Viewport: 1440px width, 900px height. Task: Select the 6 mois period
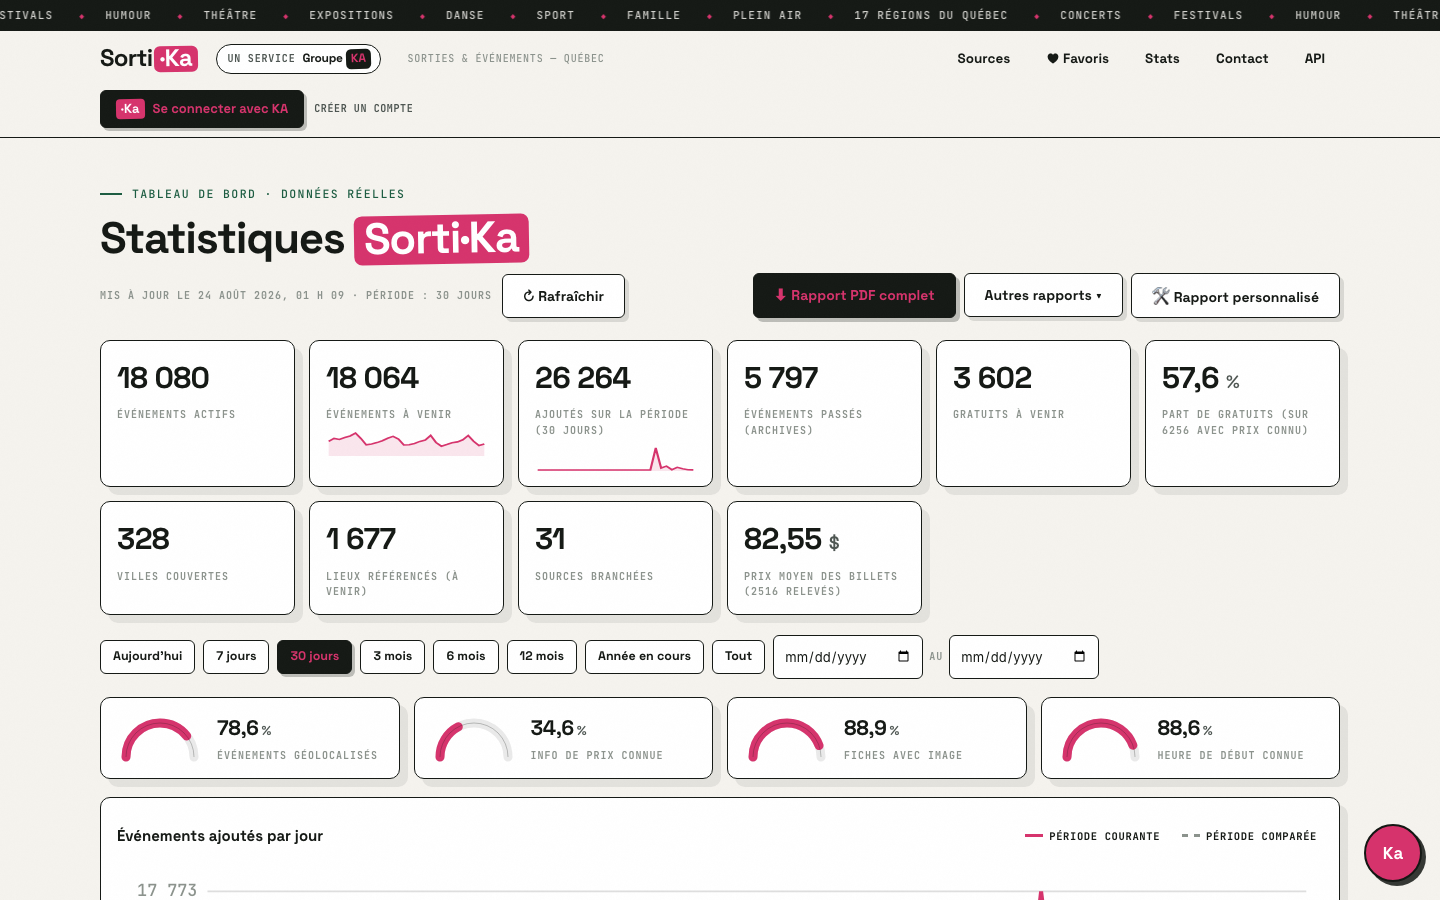tap(466, 657)
